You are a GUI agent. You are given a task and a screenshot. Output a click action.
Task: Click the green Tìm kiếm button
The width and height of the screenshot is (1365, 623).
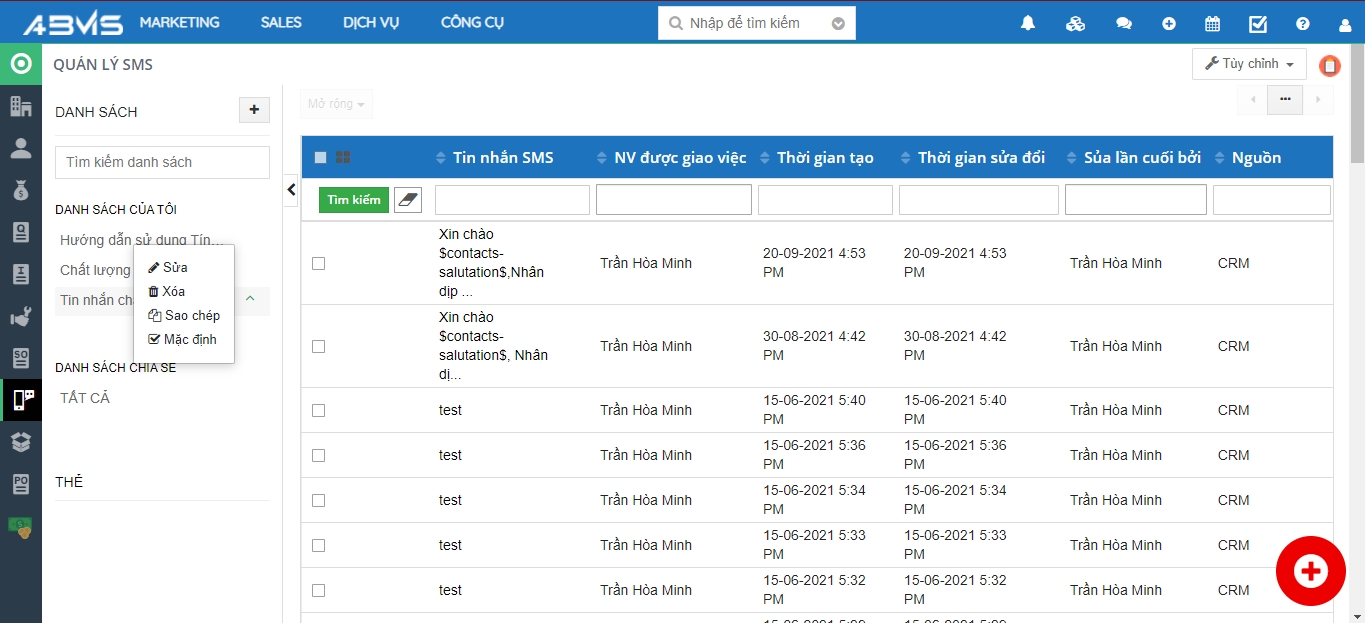point(353,200)
